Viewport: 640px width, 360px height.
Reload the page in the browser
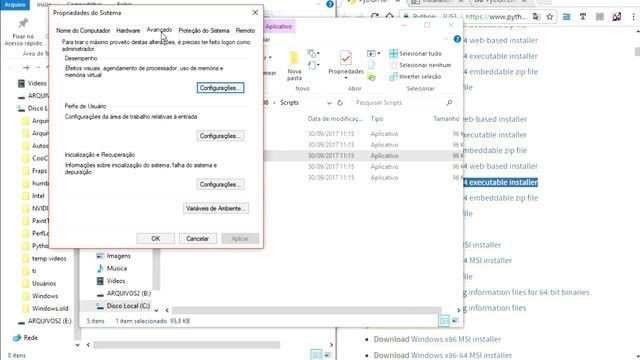[375, 17]
